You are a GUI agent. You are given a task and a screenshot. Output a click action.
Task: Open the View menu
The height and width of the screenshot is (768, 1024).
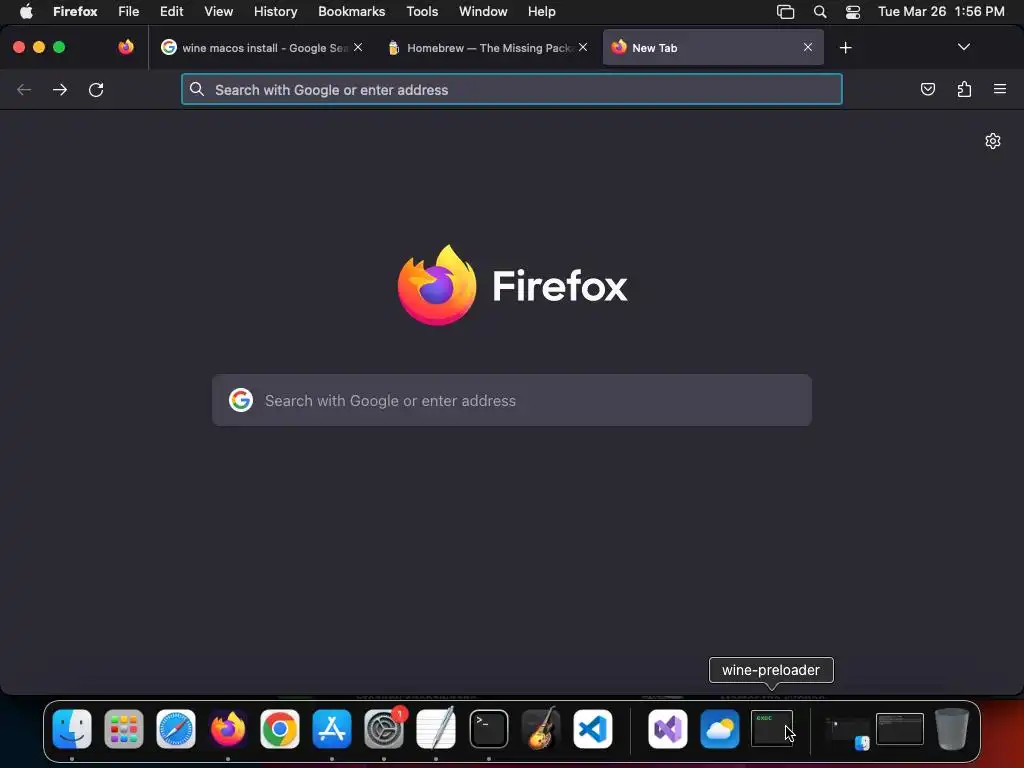[x=219, y=11]
